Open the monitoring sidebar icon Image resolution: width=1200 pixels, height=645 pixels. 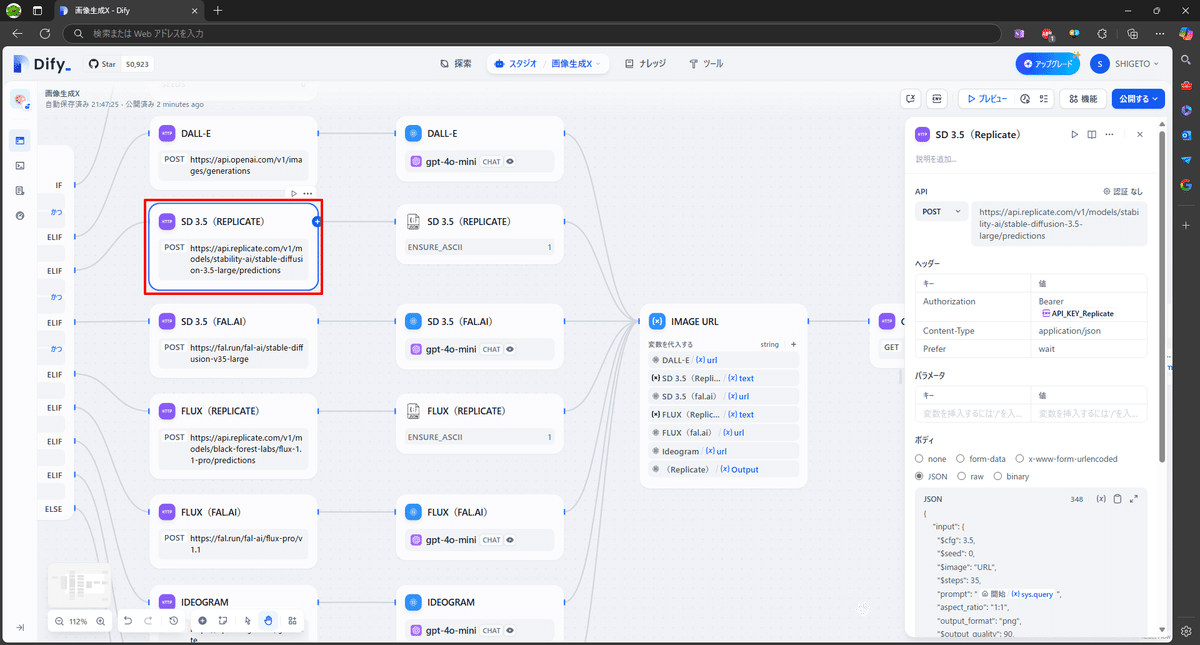click(x=20, y=215)
